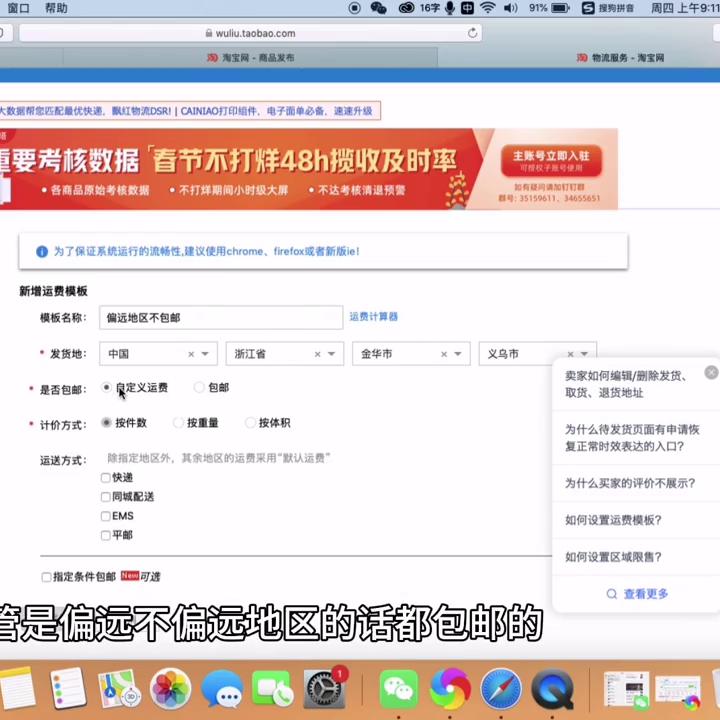Click the magnifier icon beside 查看更多

point(611,594)
